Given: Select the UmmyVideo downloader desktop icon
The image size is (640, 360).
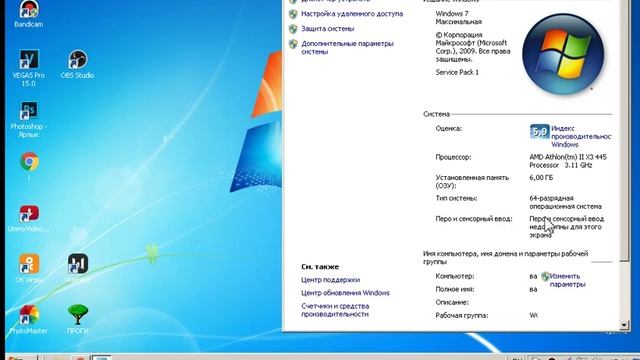Looking at the screenshot, I should click(29, 218).
